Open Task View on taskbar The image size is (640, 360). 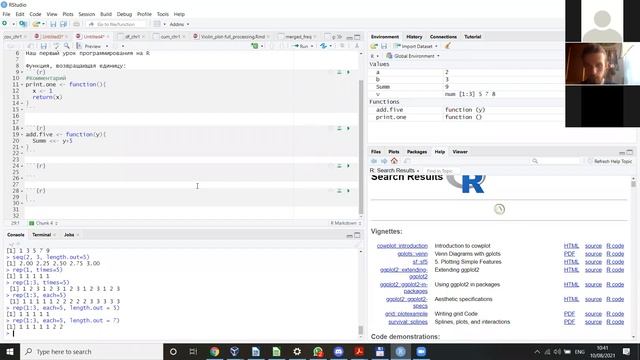pos(193,351)
